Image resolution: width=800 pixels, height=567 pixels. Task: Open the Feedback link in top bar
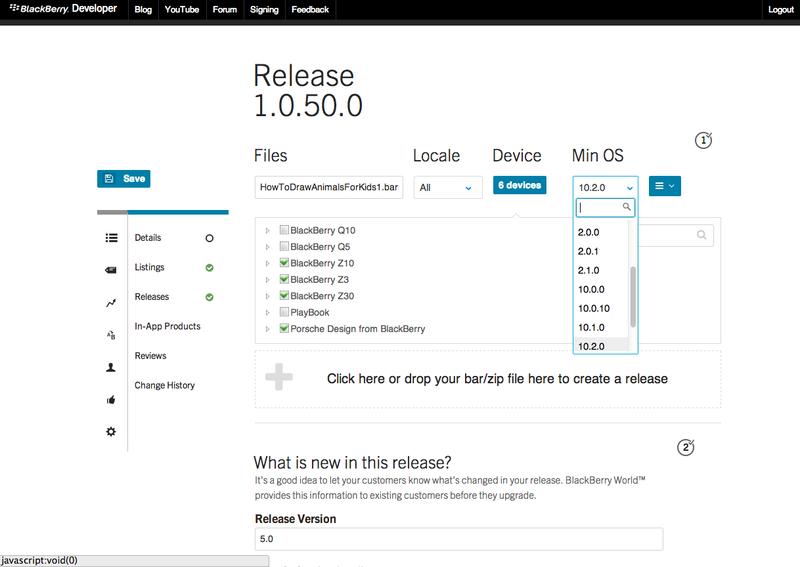click(310, 10)
